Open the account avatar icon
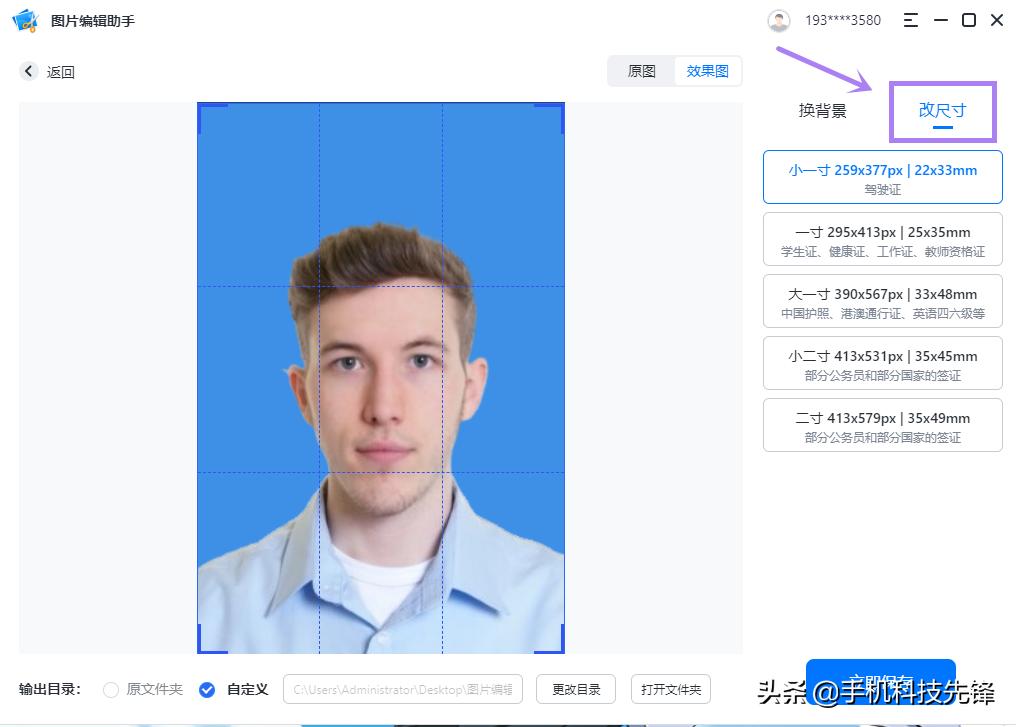The image size is (1016, 727). click(x=779, y=20)
